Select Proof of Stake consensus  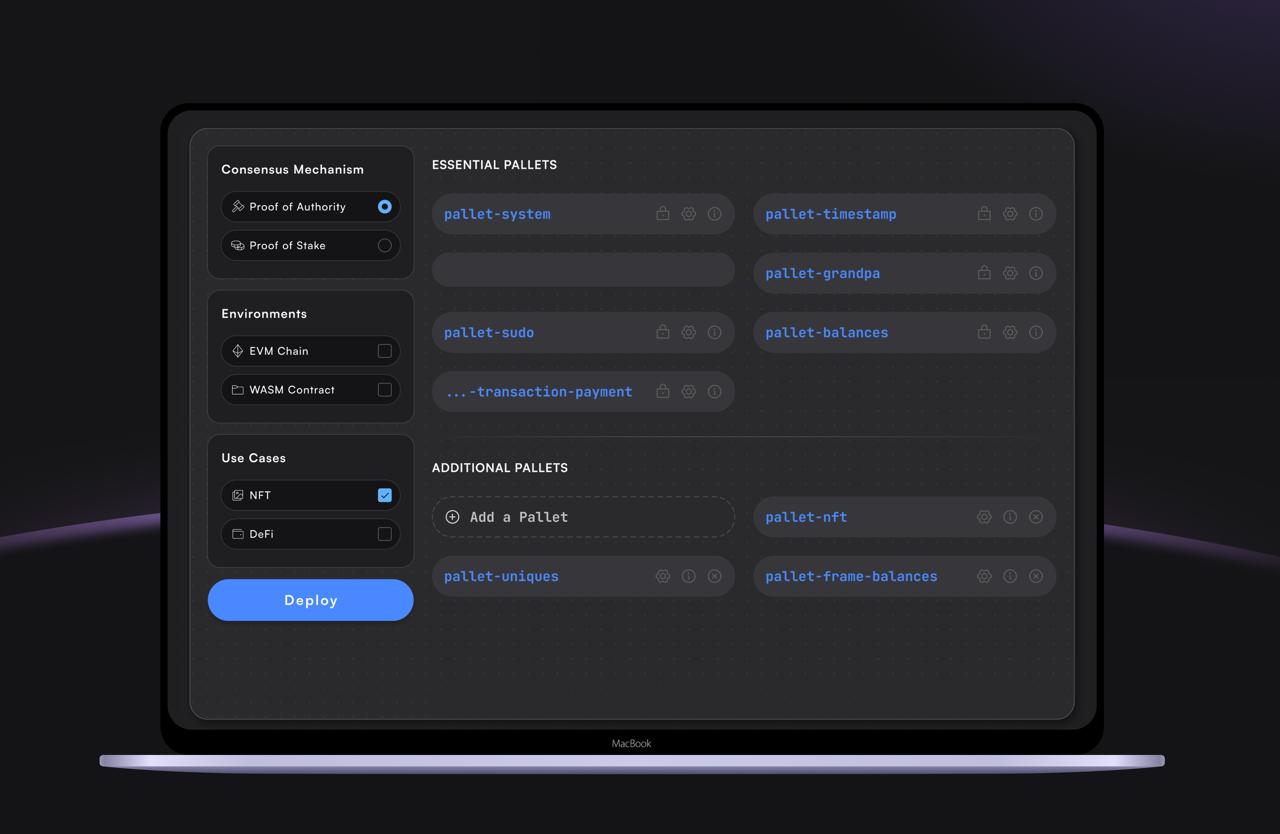pyautogui.click(x=383, y=245)
